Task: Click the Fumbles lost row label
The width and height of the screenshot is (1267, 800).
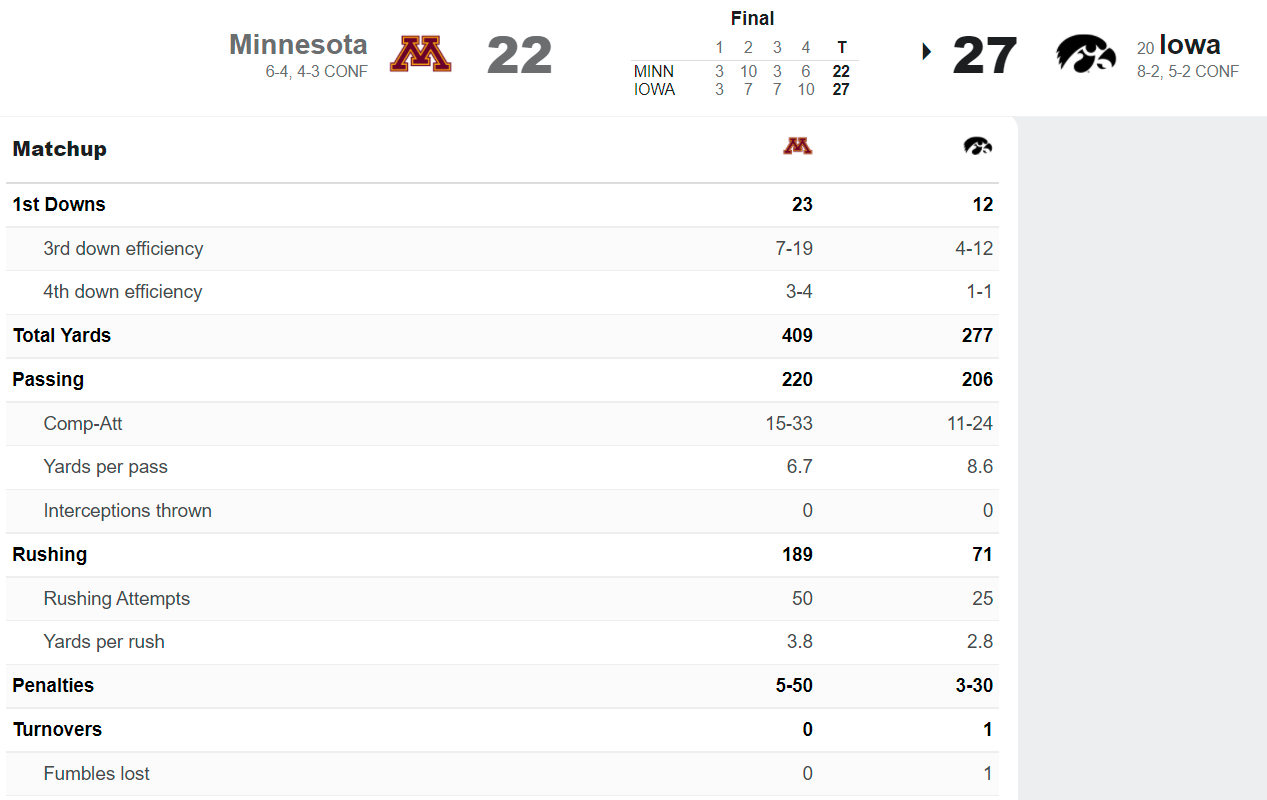Action: pos(97,773)
